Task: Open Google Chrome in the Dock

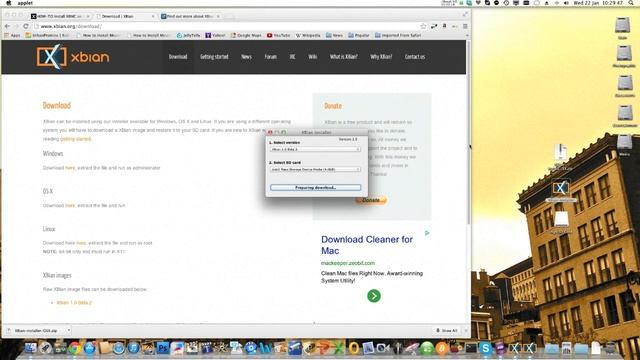Action: (75, 348)
